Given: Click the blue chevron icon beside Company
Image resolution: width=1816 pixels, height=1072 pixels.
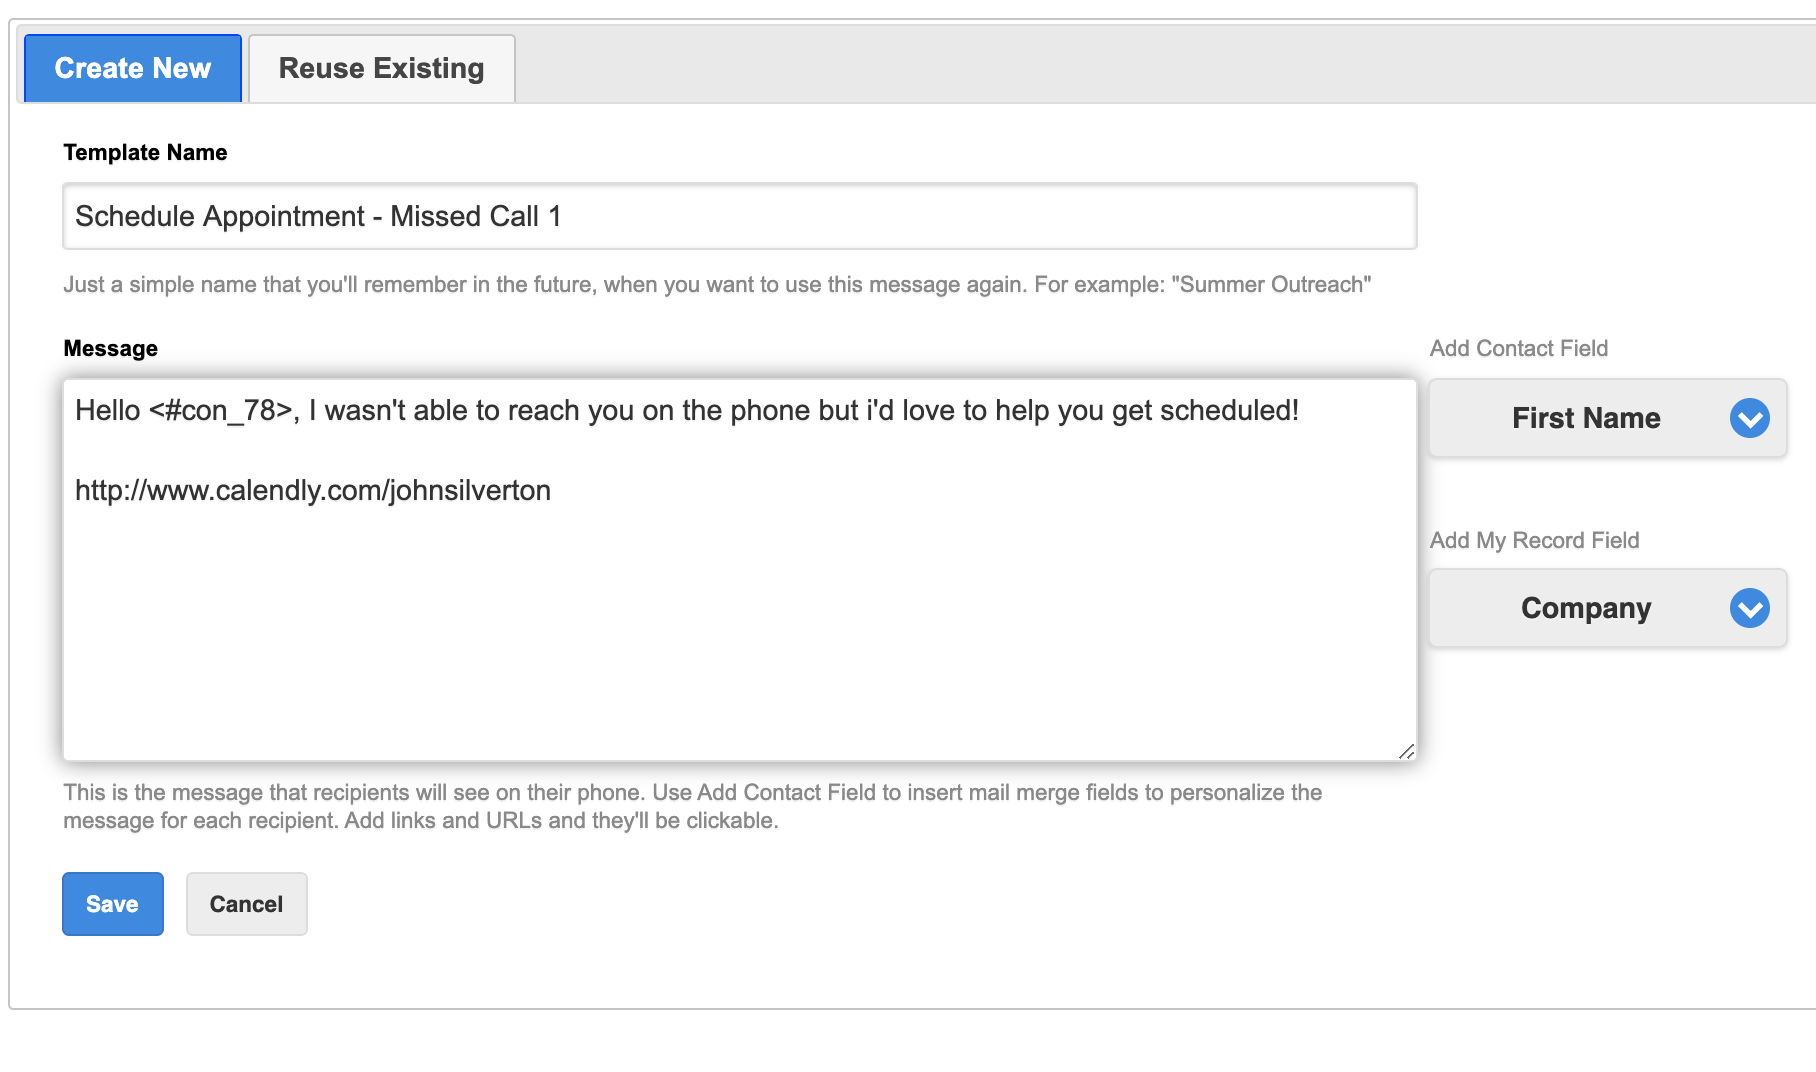Looking at the screenshot, I should (x=1749, y=608).
